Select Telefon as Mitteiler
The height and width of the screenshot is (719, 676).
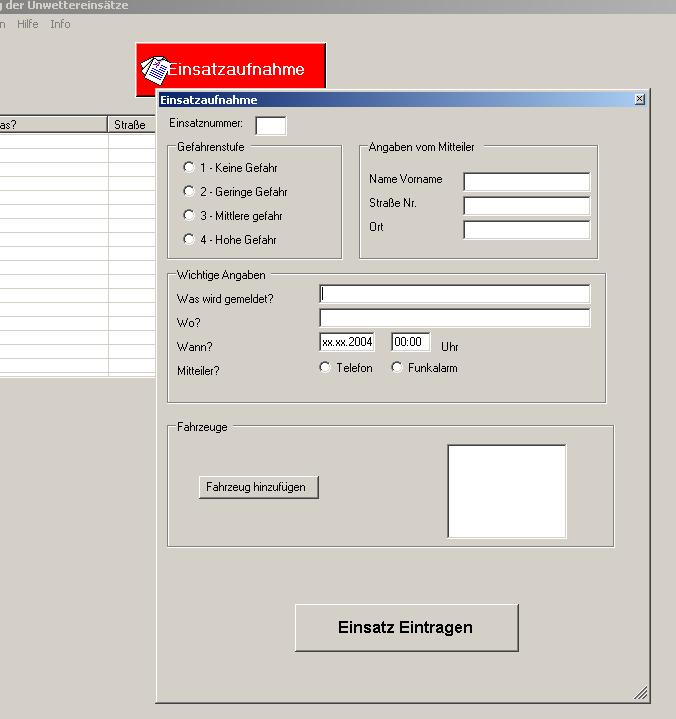[325, 368]
